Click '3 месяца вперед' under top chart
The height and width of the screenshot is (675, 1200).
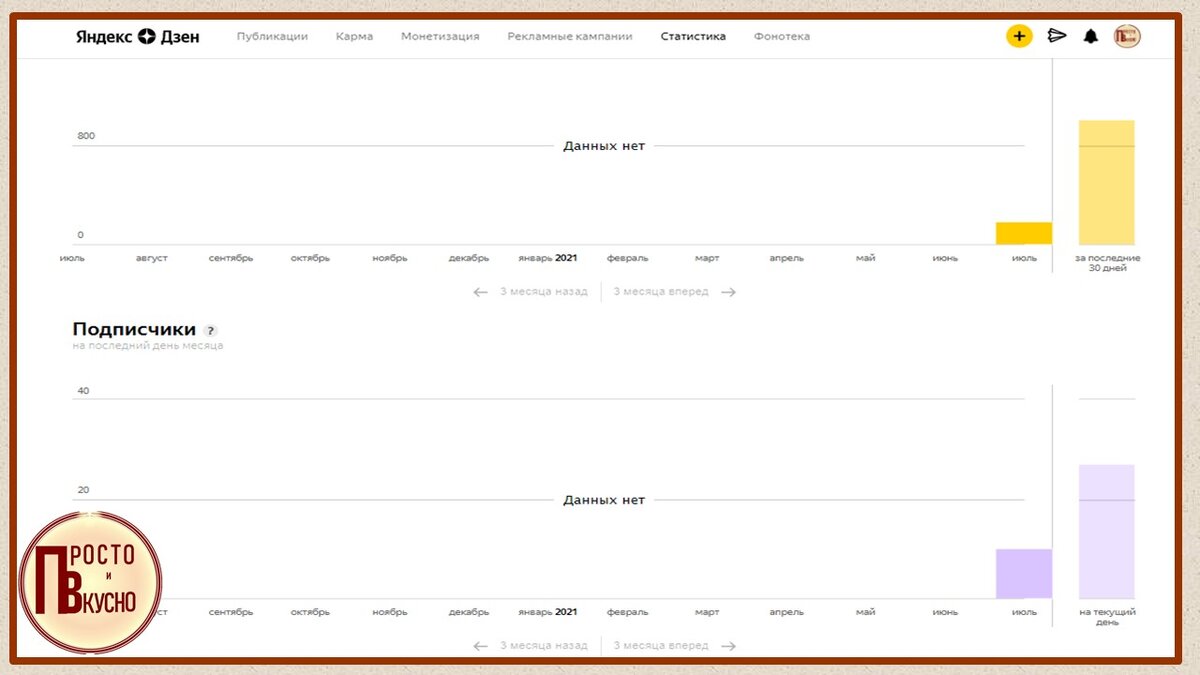coord(661,292)
